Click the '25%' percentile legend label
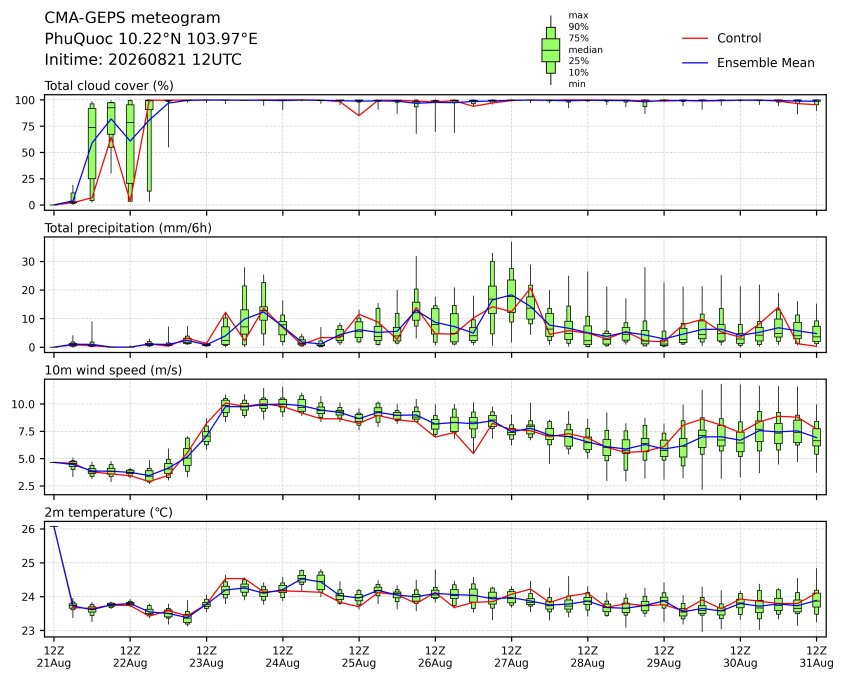The image size is (845, 680). 578,61
